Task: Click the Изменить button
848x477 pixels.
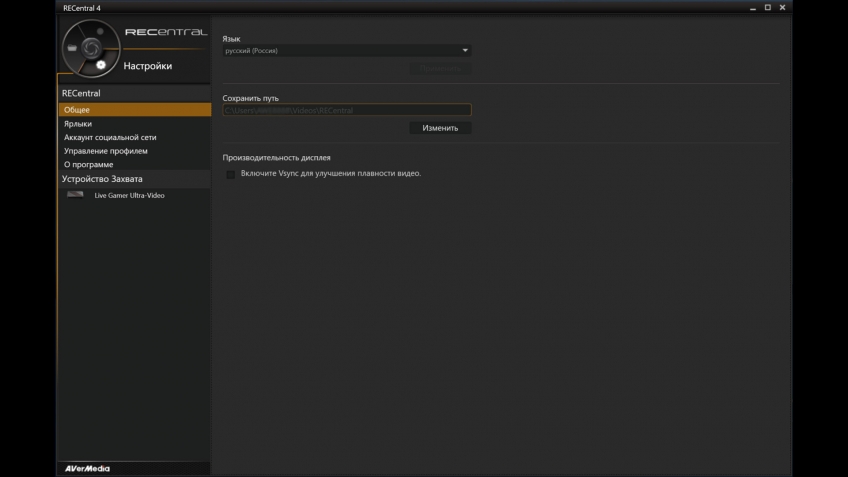Action: pyautogui.click(x=440, y=128)
